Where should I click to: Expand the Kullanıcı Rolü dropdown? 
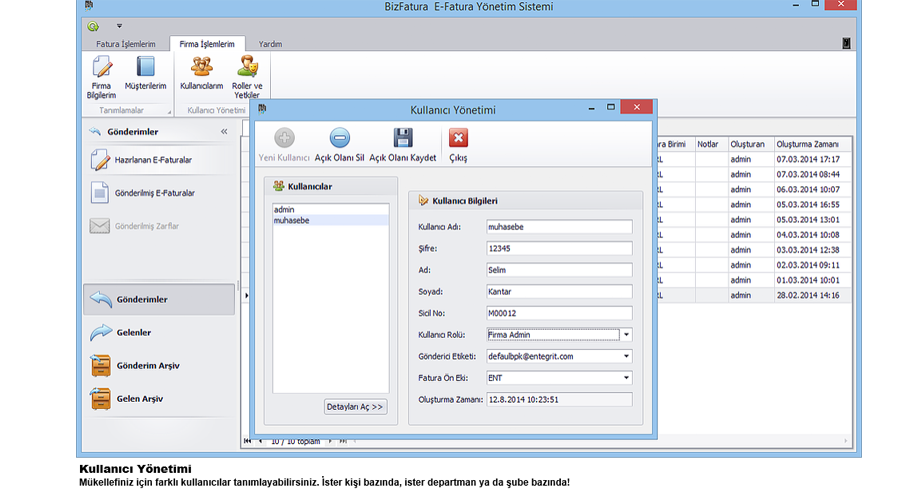pyautogui.click(x=625, y=335)
